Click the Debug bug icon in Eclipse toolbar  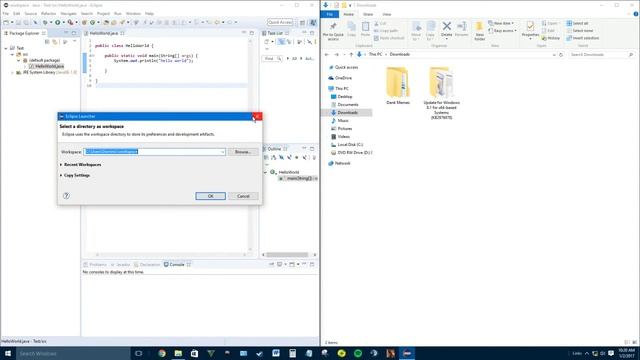point(45,22)
